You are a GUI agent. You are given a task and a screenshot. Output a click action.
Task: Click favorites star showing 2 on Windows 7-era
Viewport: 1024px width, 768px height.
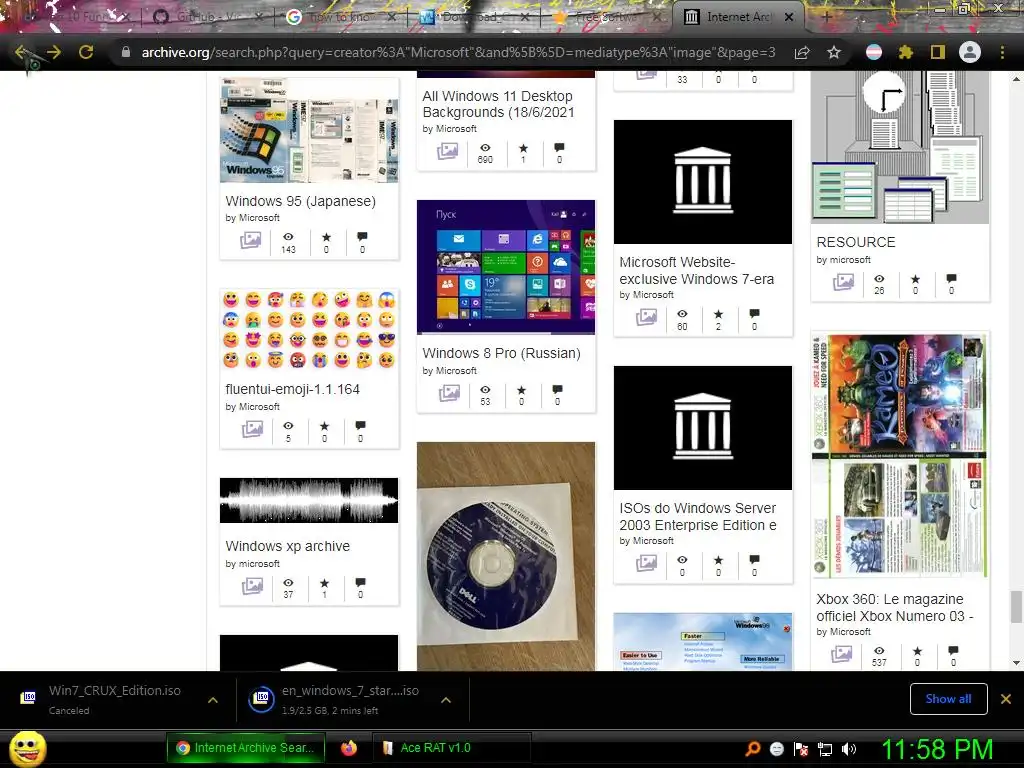pos(718,314)
